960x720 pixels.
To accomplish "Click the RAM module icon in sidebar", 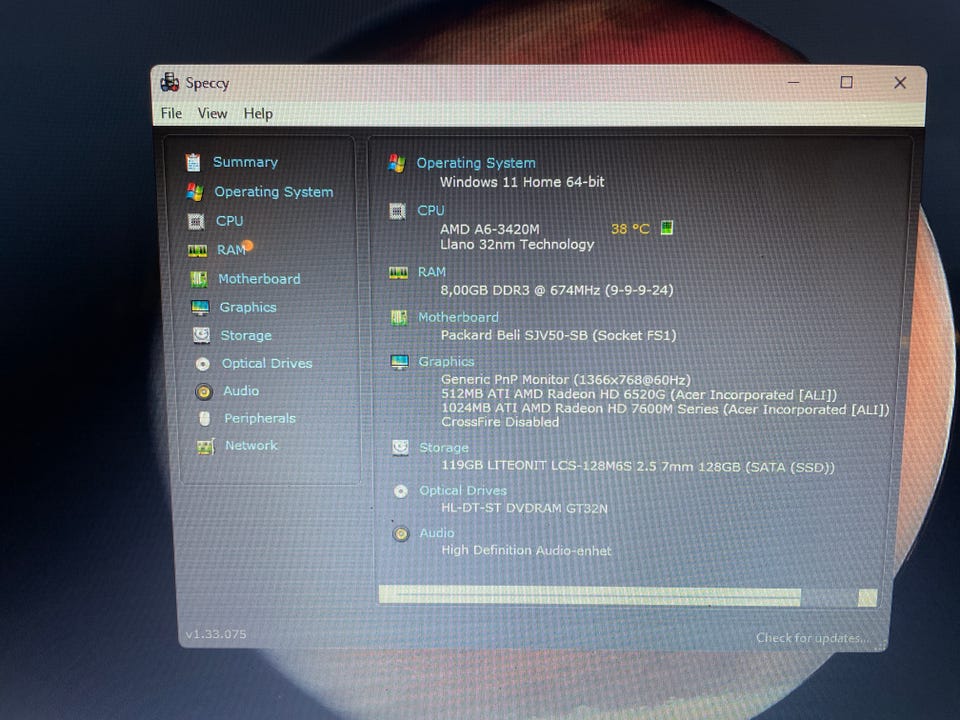I will 197,250.
